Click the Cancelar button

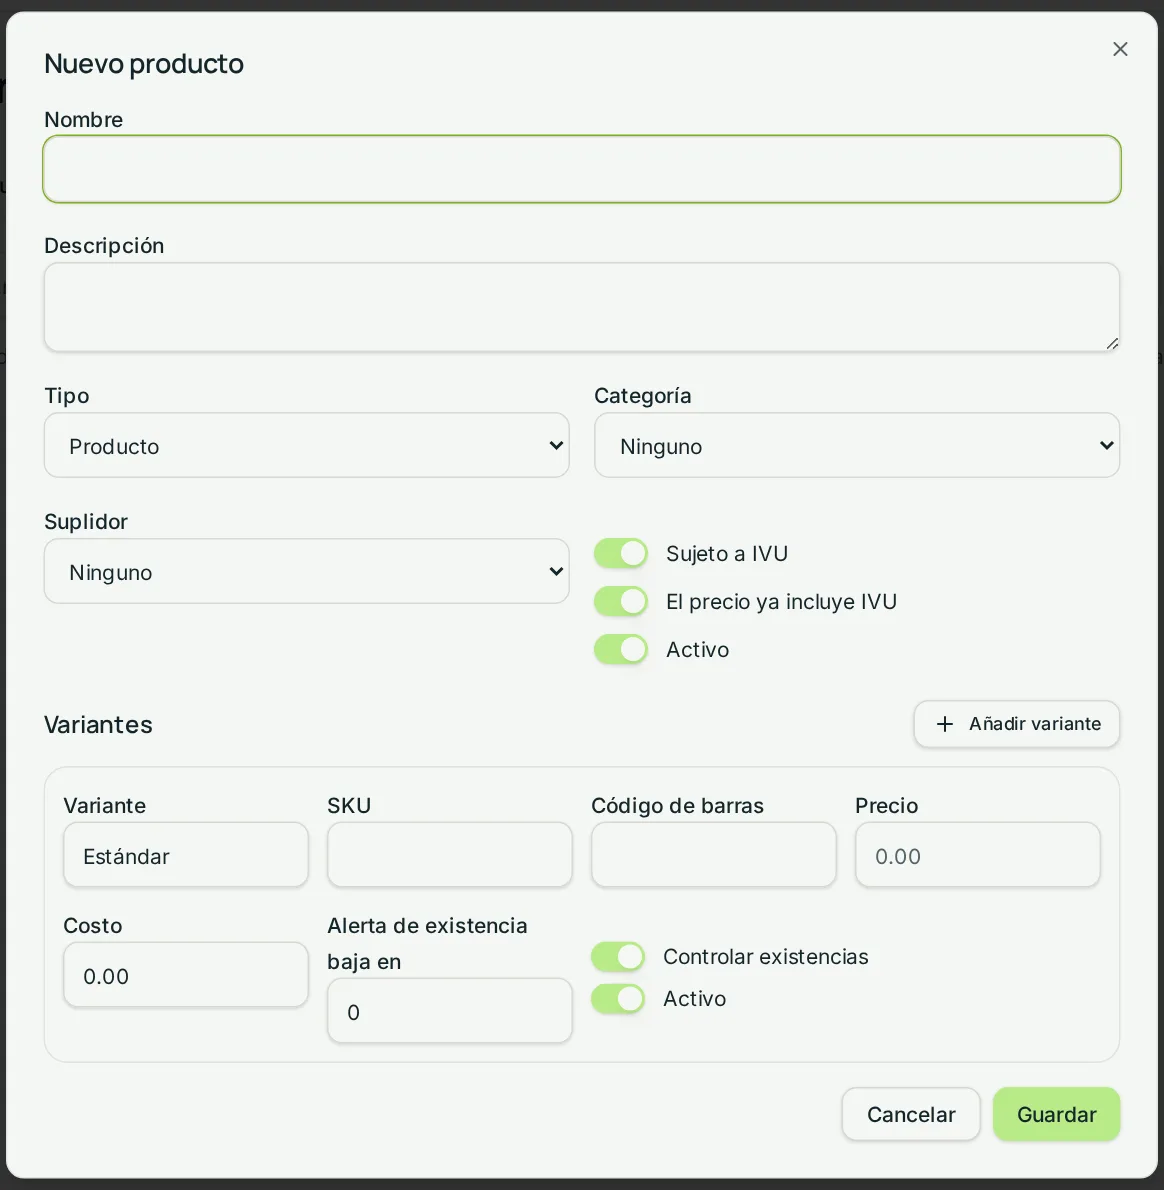(911, 1114)
